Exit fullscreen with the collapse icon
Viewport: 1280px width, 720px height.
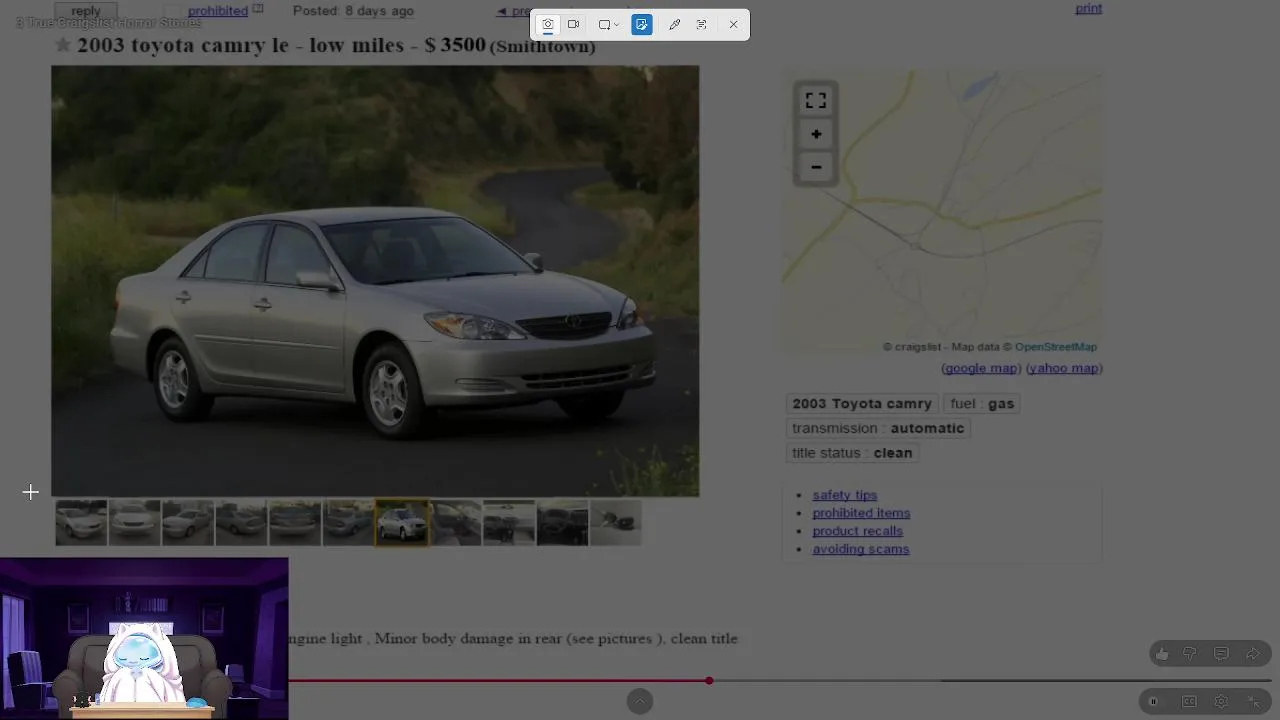tap(1254, 702)
